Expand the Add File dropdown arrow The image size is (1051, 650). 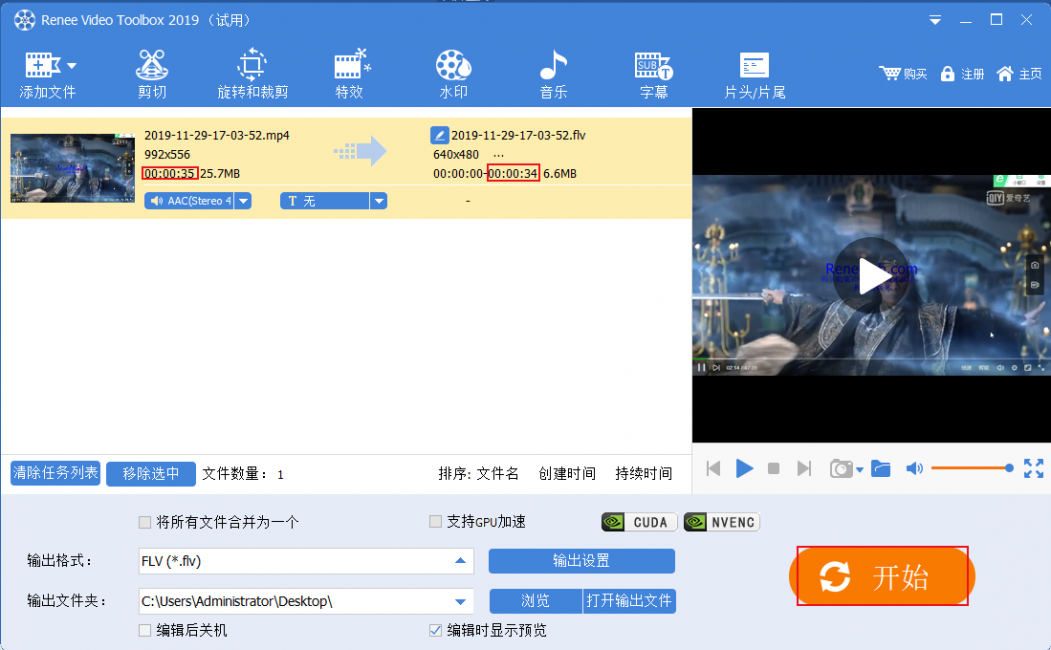pyautogui.click(x=72, y=66)
